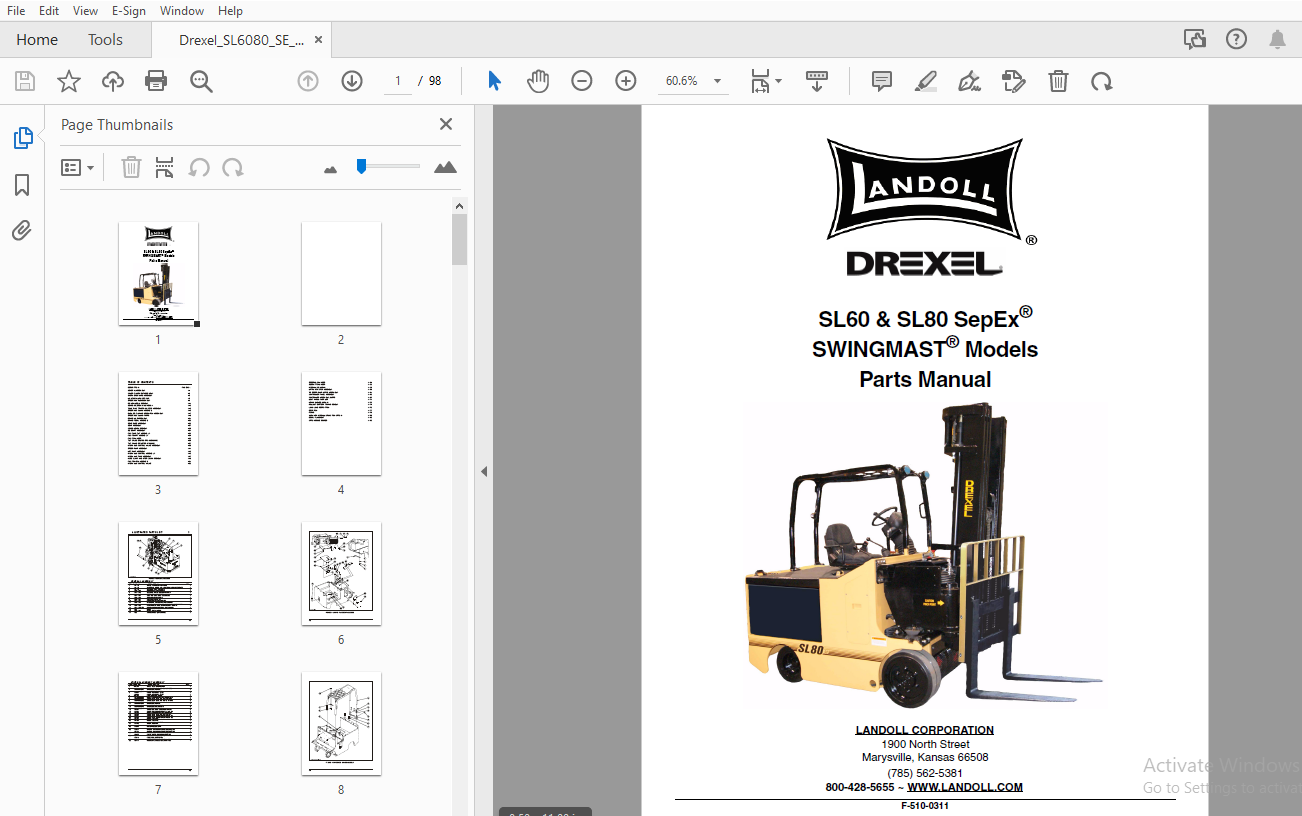
Task: Switch to the Home tab
Action: click(x=37, y=40)
